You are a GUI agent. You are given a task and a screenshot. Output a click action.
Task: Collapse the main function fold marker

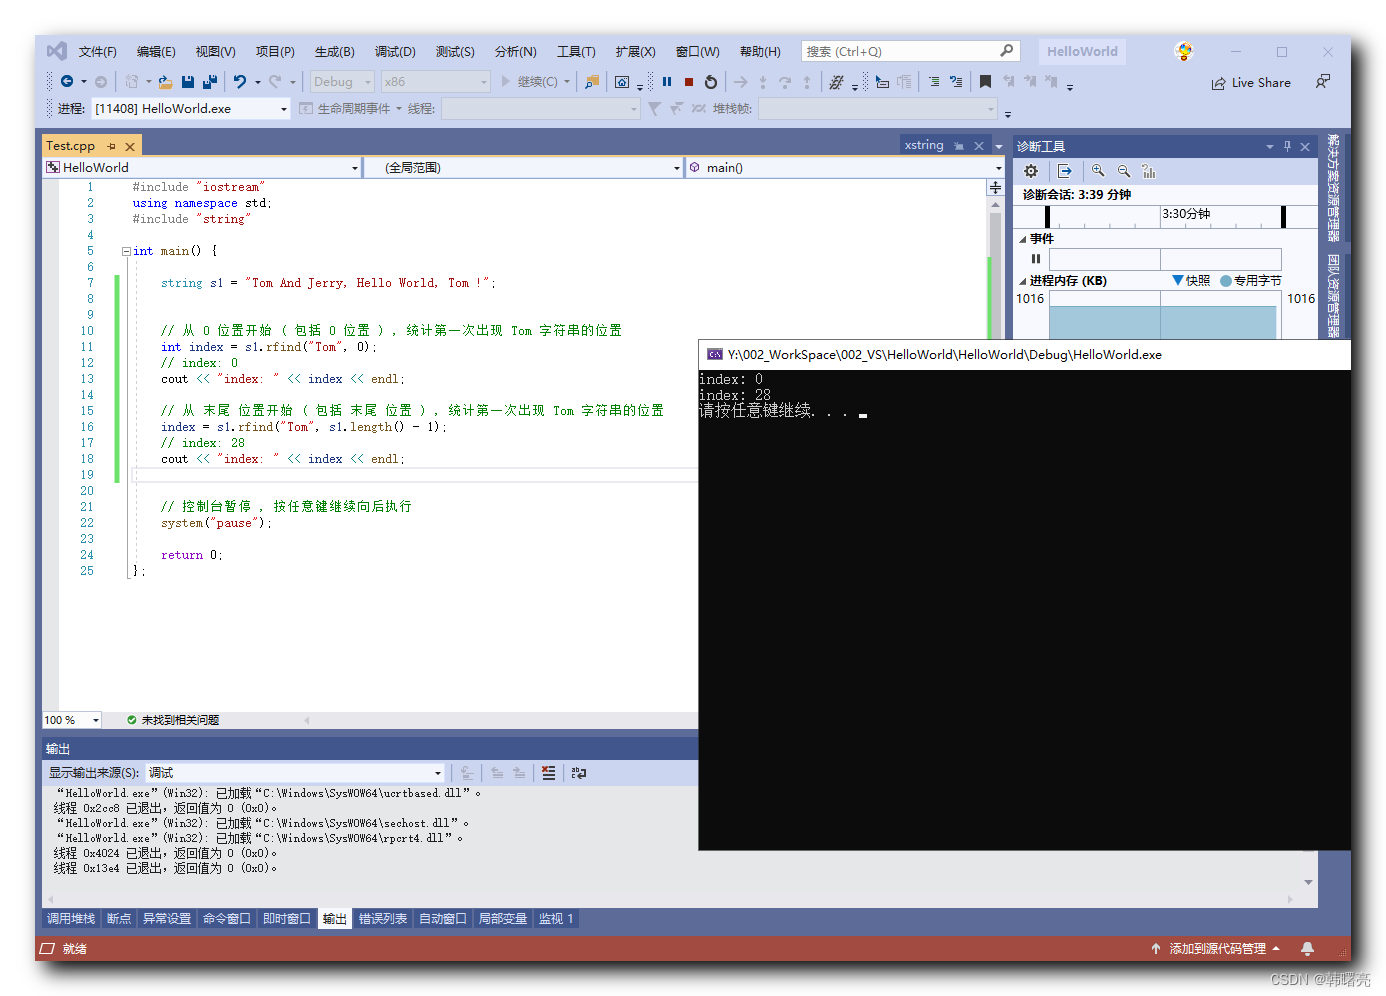126,251
